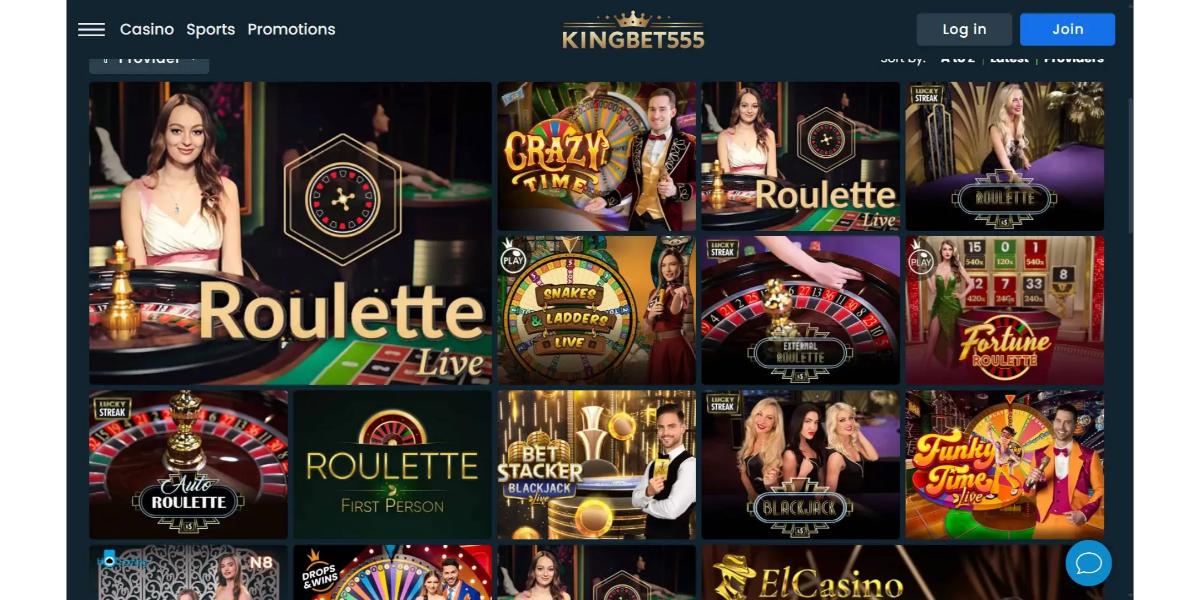Click the Play badge on Snakes & Ladders Live
This screenshot has width=1200, height=600.
tap(512, 259)
